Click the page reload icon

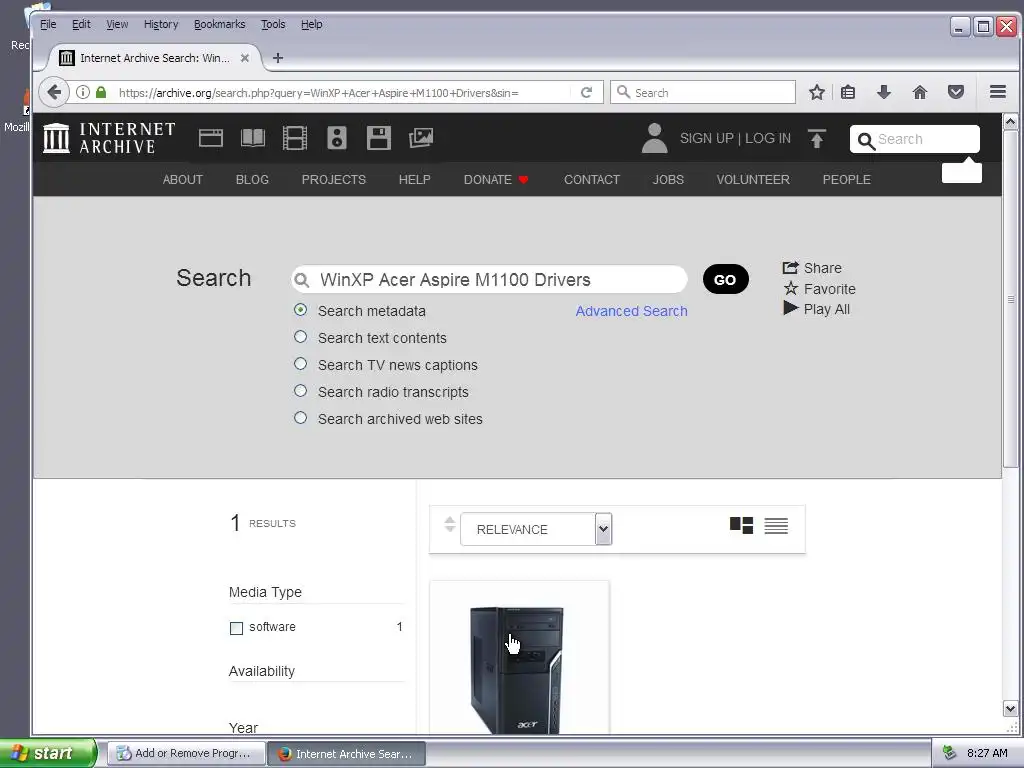click(586, 92)
